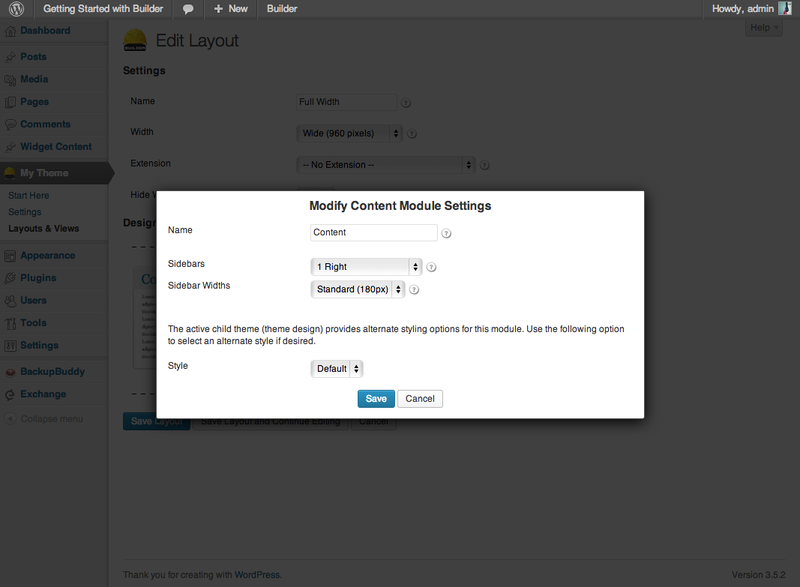Click the Comments speech bubble sidebar icon

10,124
